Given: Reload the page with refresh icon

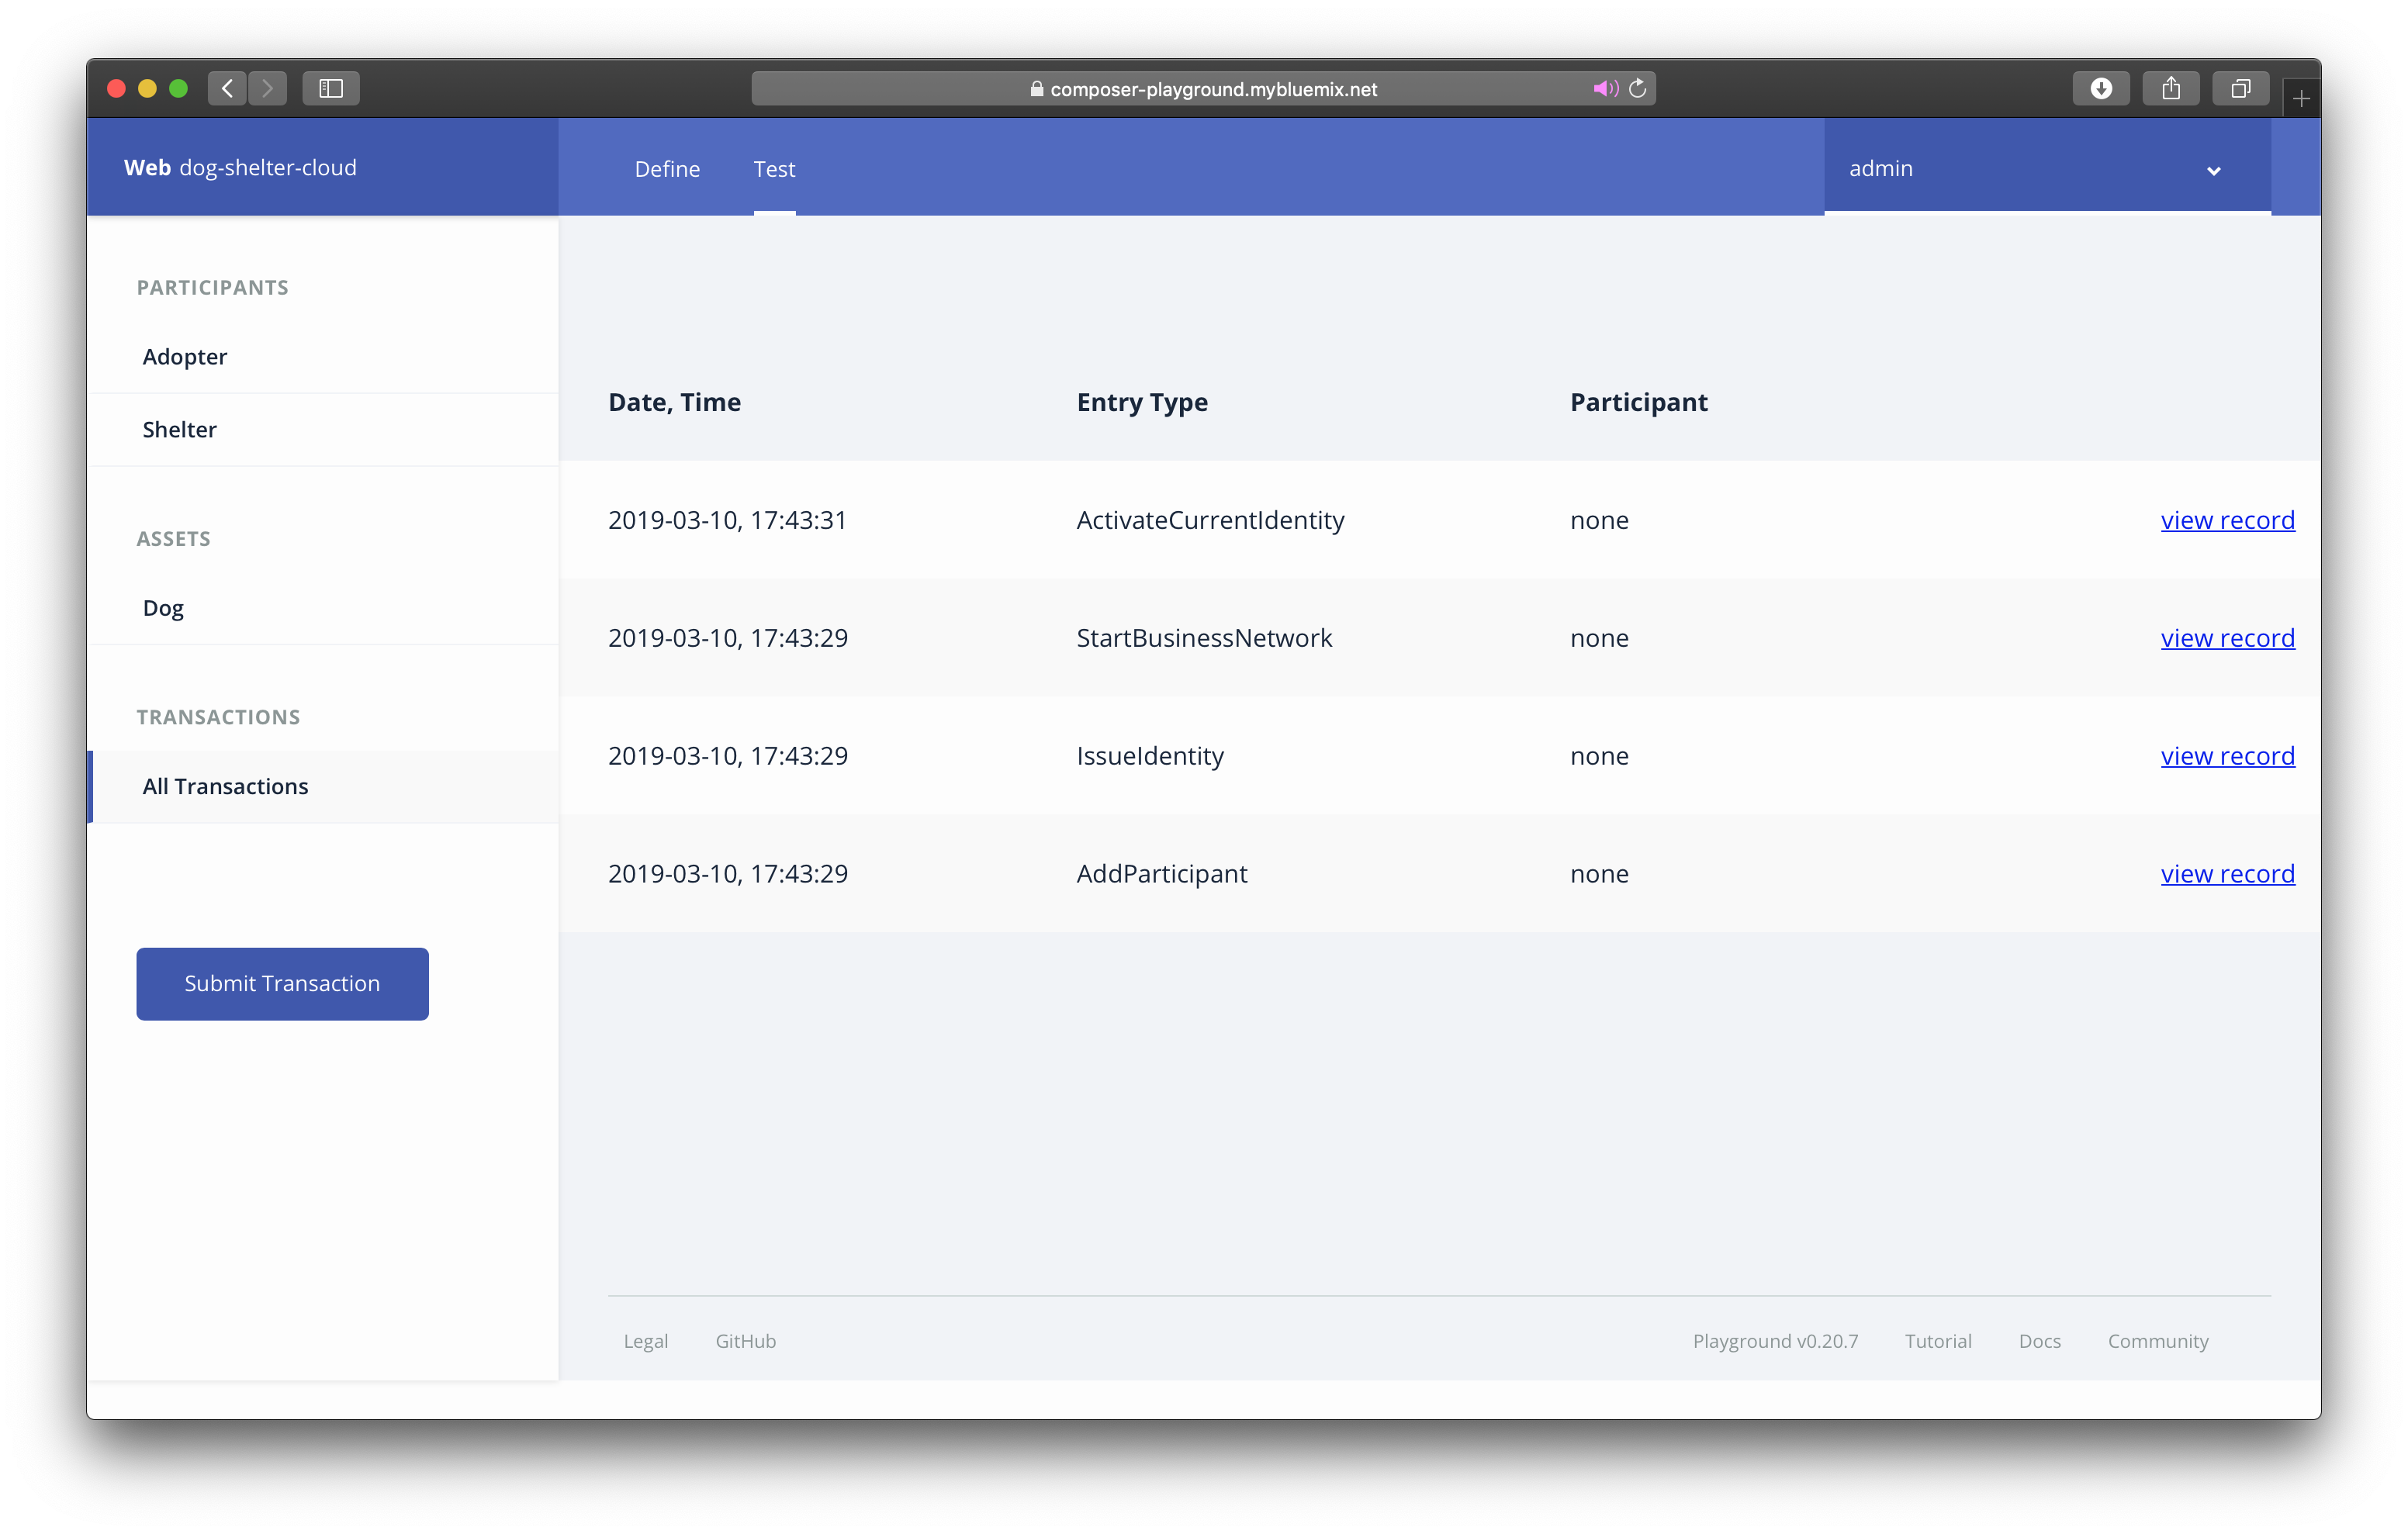Looking at the screenshot, I should click(x=1638, y=88).
